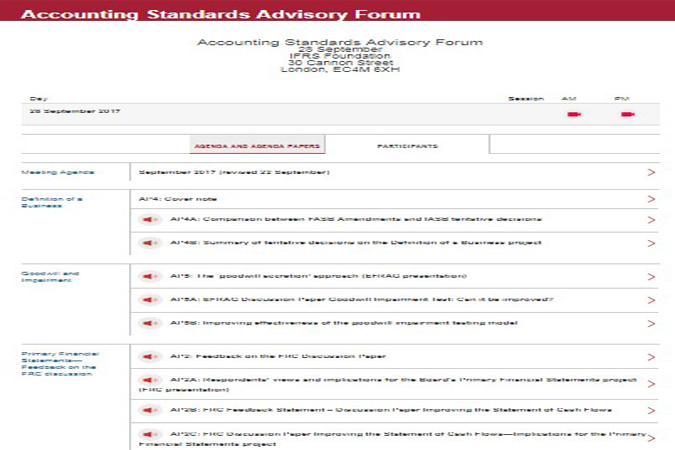Viewport: 675px width, 450px height.
Task: Play audio for AP4A FASB comparison paper
Action: point(150,220)
